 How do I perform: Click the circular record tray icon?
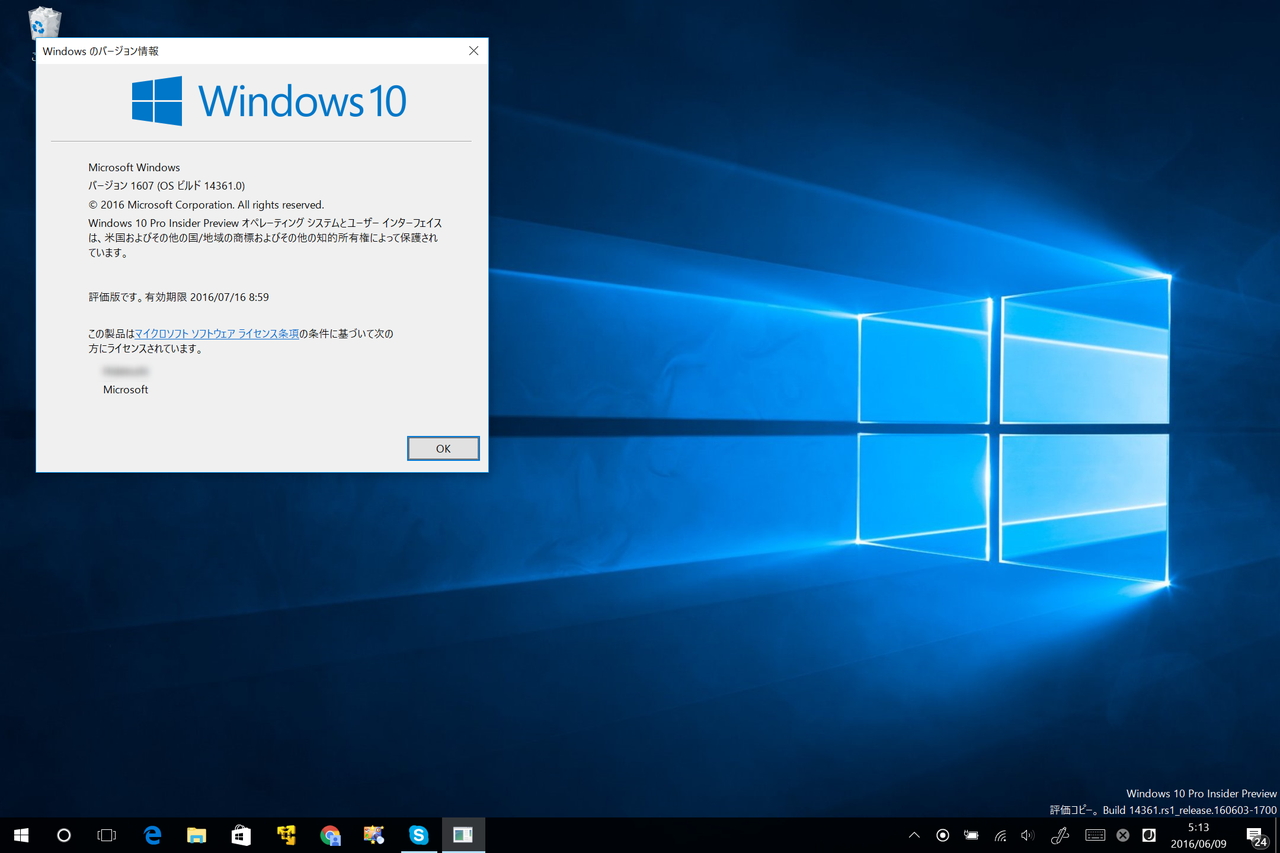942,835
